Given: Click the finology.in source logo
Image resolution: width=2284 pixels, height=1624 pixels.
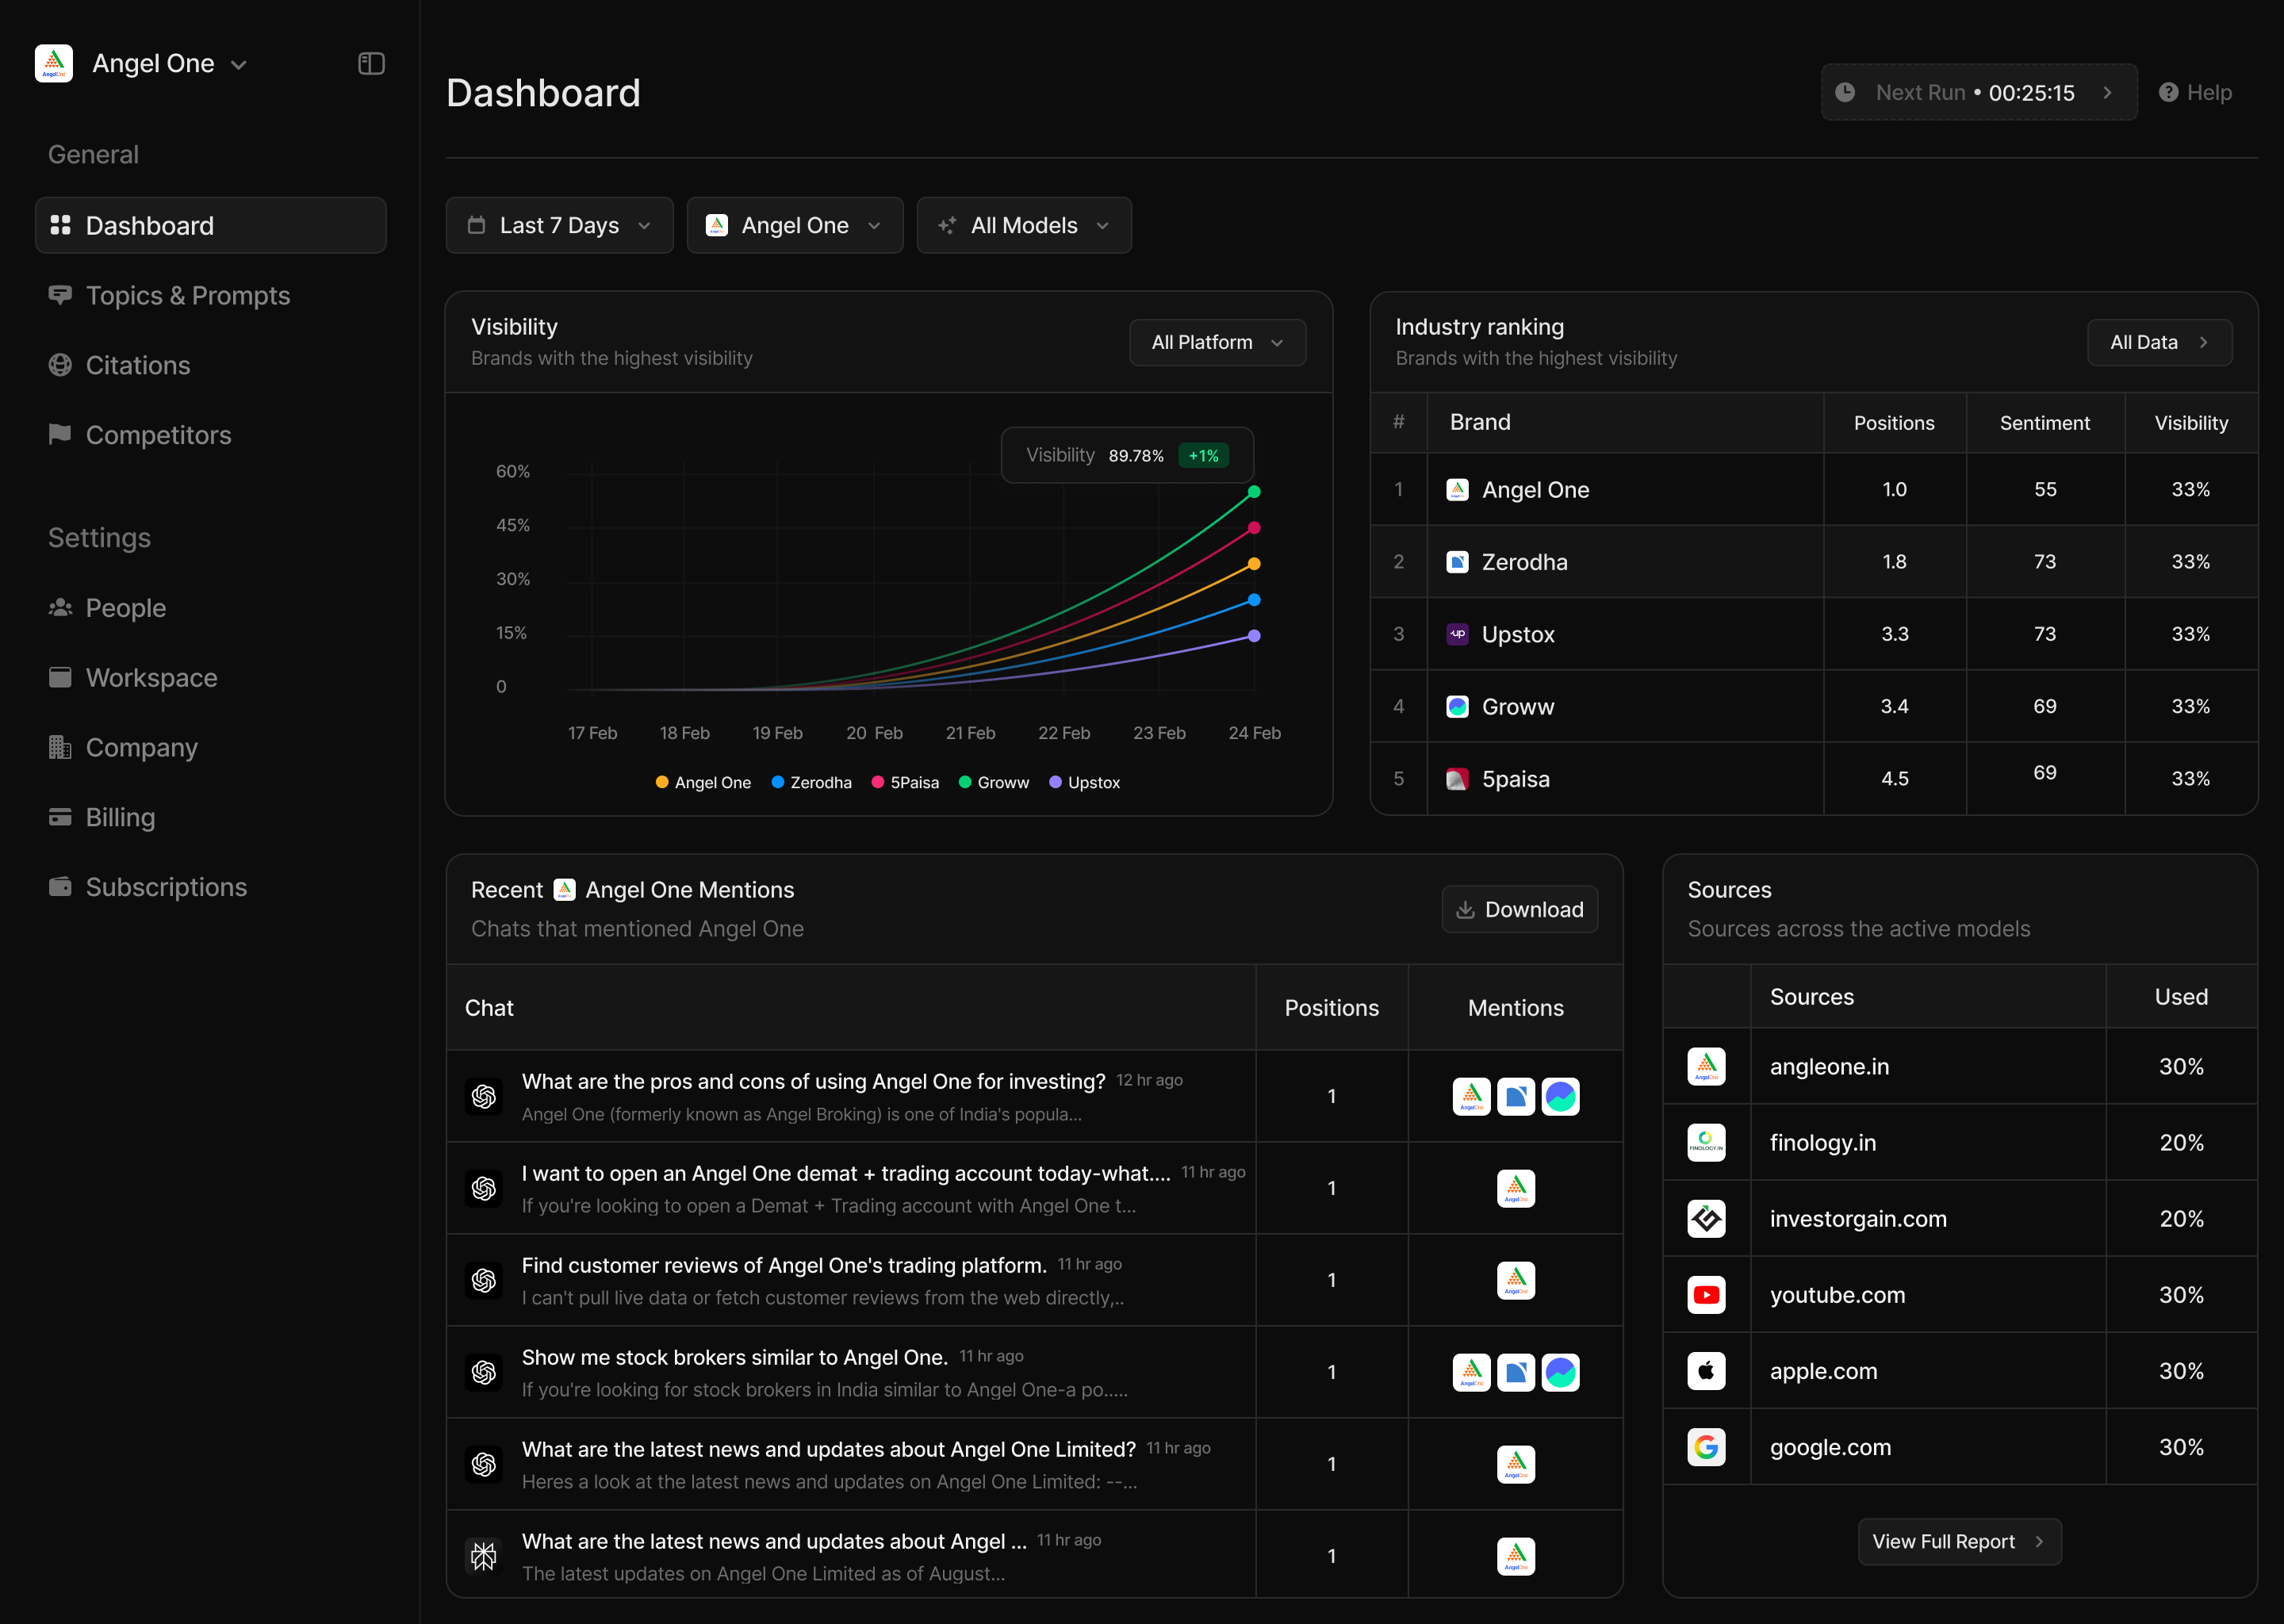Looking at the screenshot, I should [1706, 1143].
